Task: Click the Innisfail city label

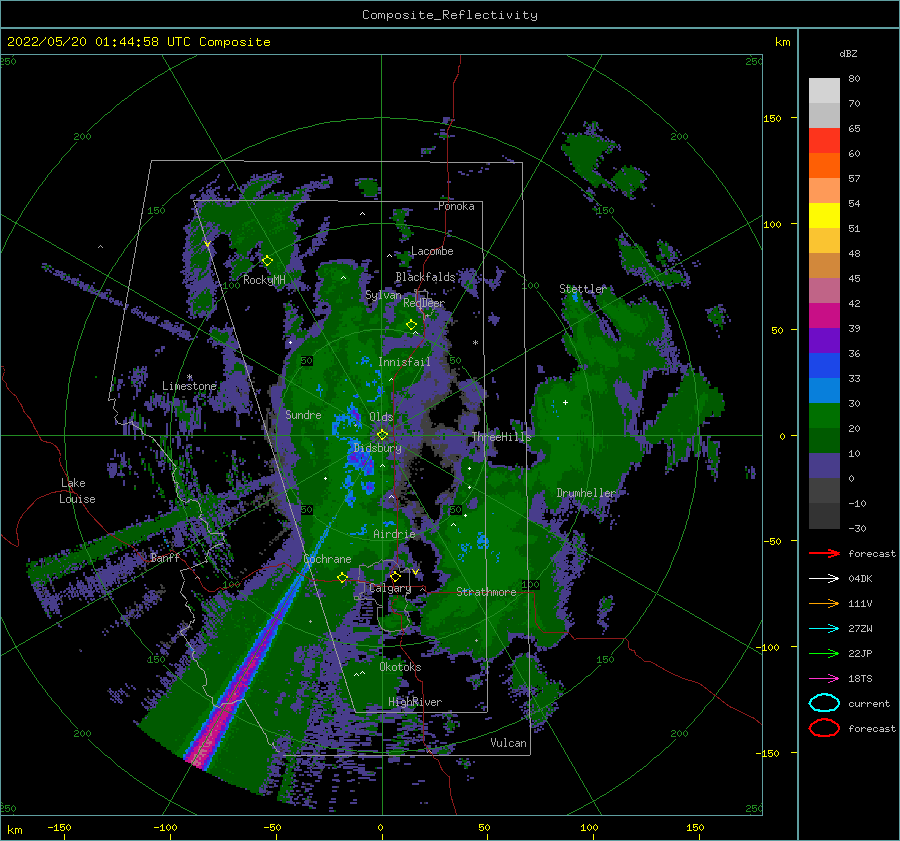Action: [x=404, y=362]
